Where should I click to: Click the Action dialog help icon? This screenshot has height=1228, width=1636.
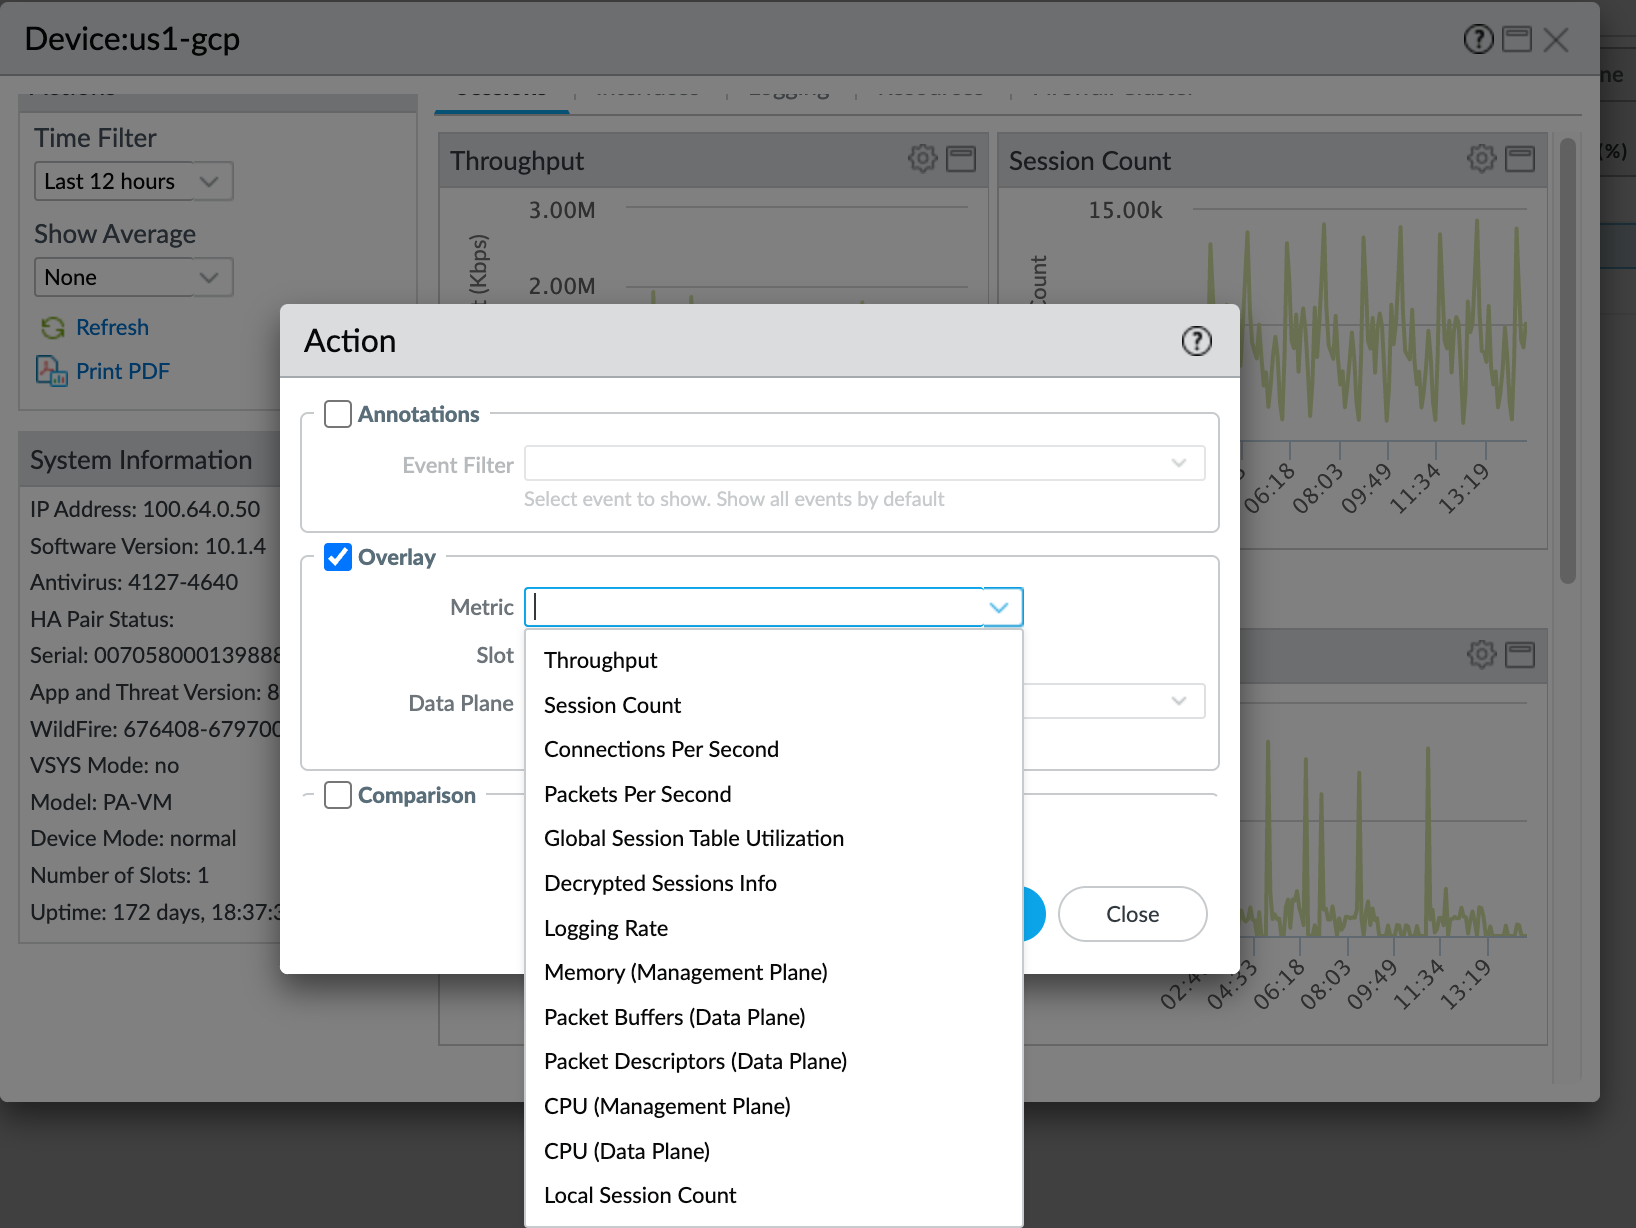click(x=1196, y=341)
